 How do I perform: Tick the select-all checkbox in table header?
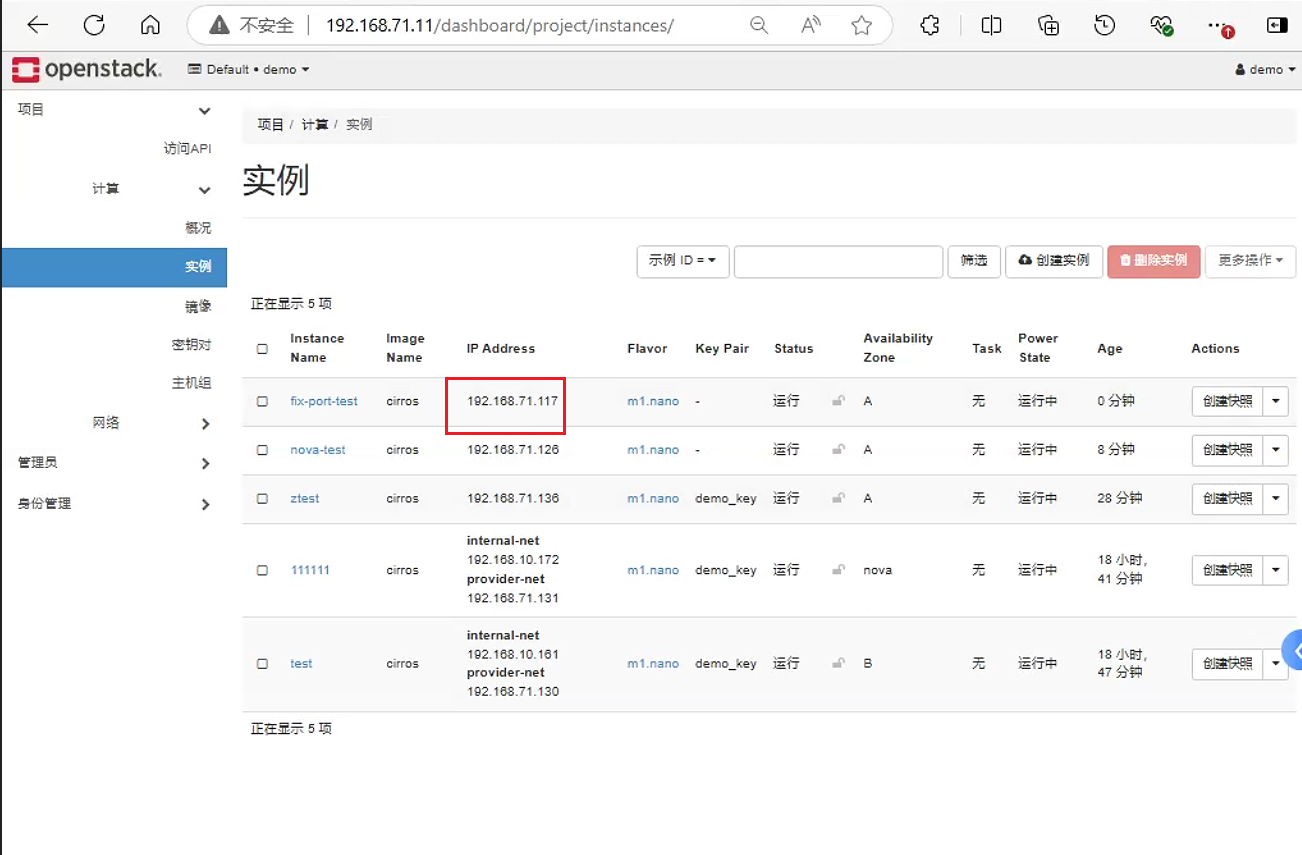[x=262, y=349]
